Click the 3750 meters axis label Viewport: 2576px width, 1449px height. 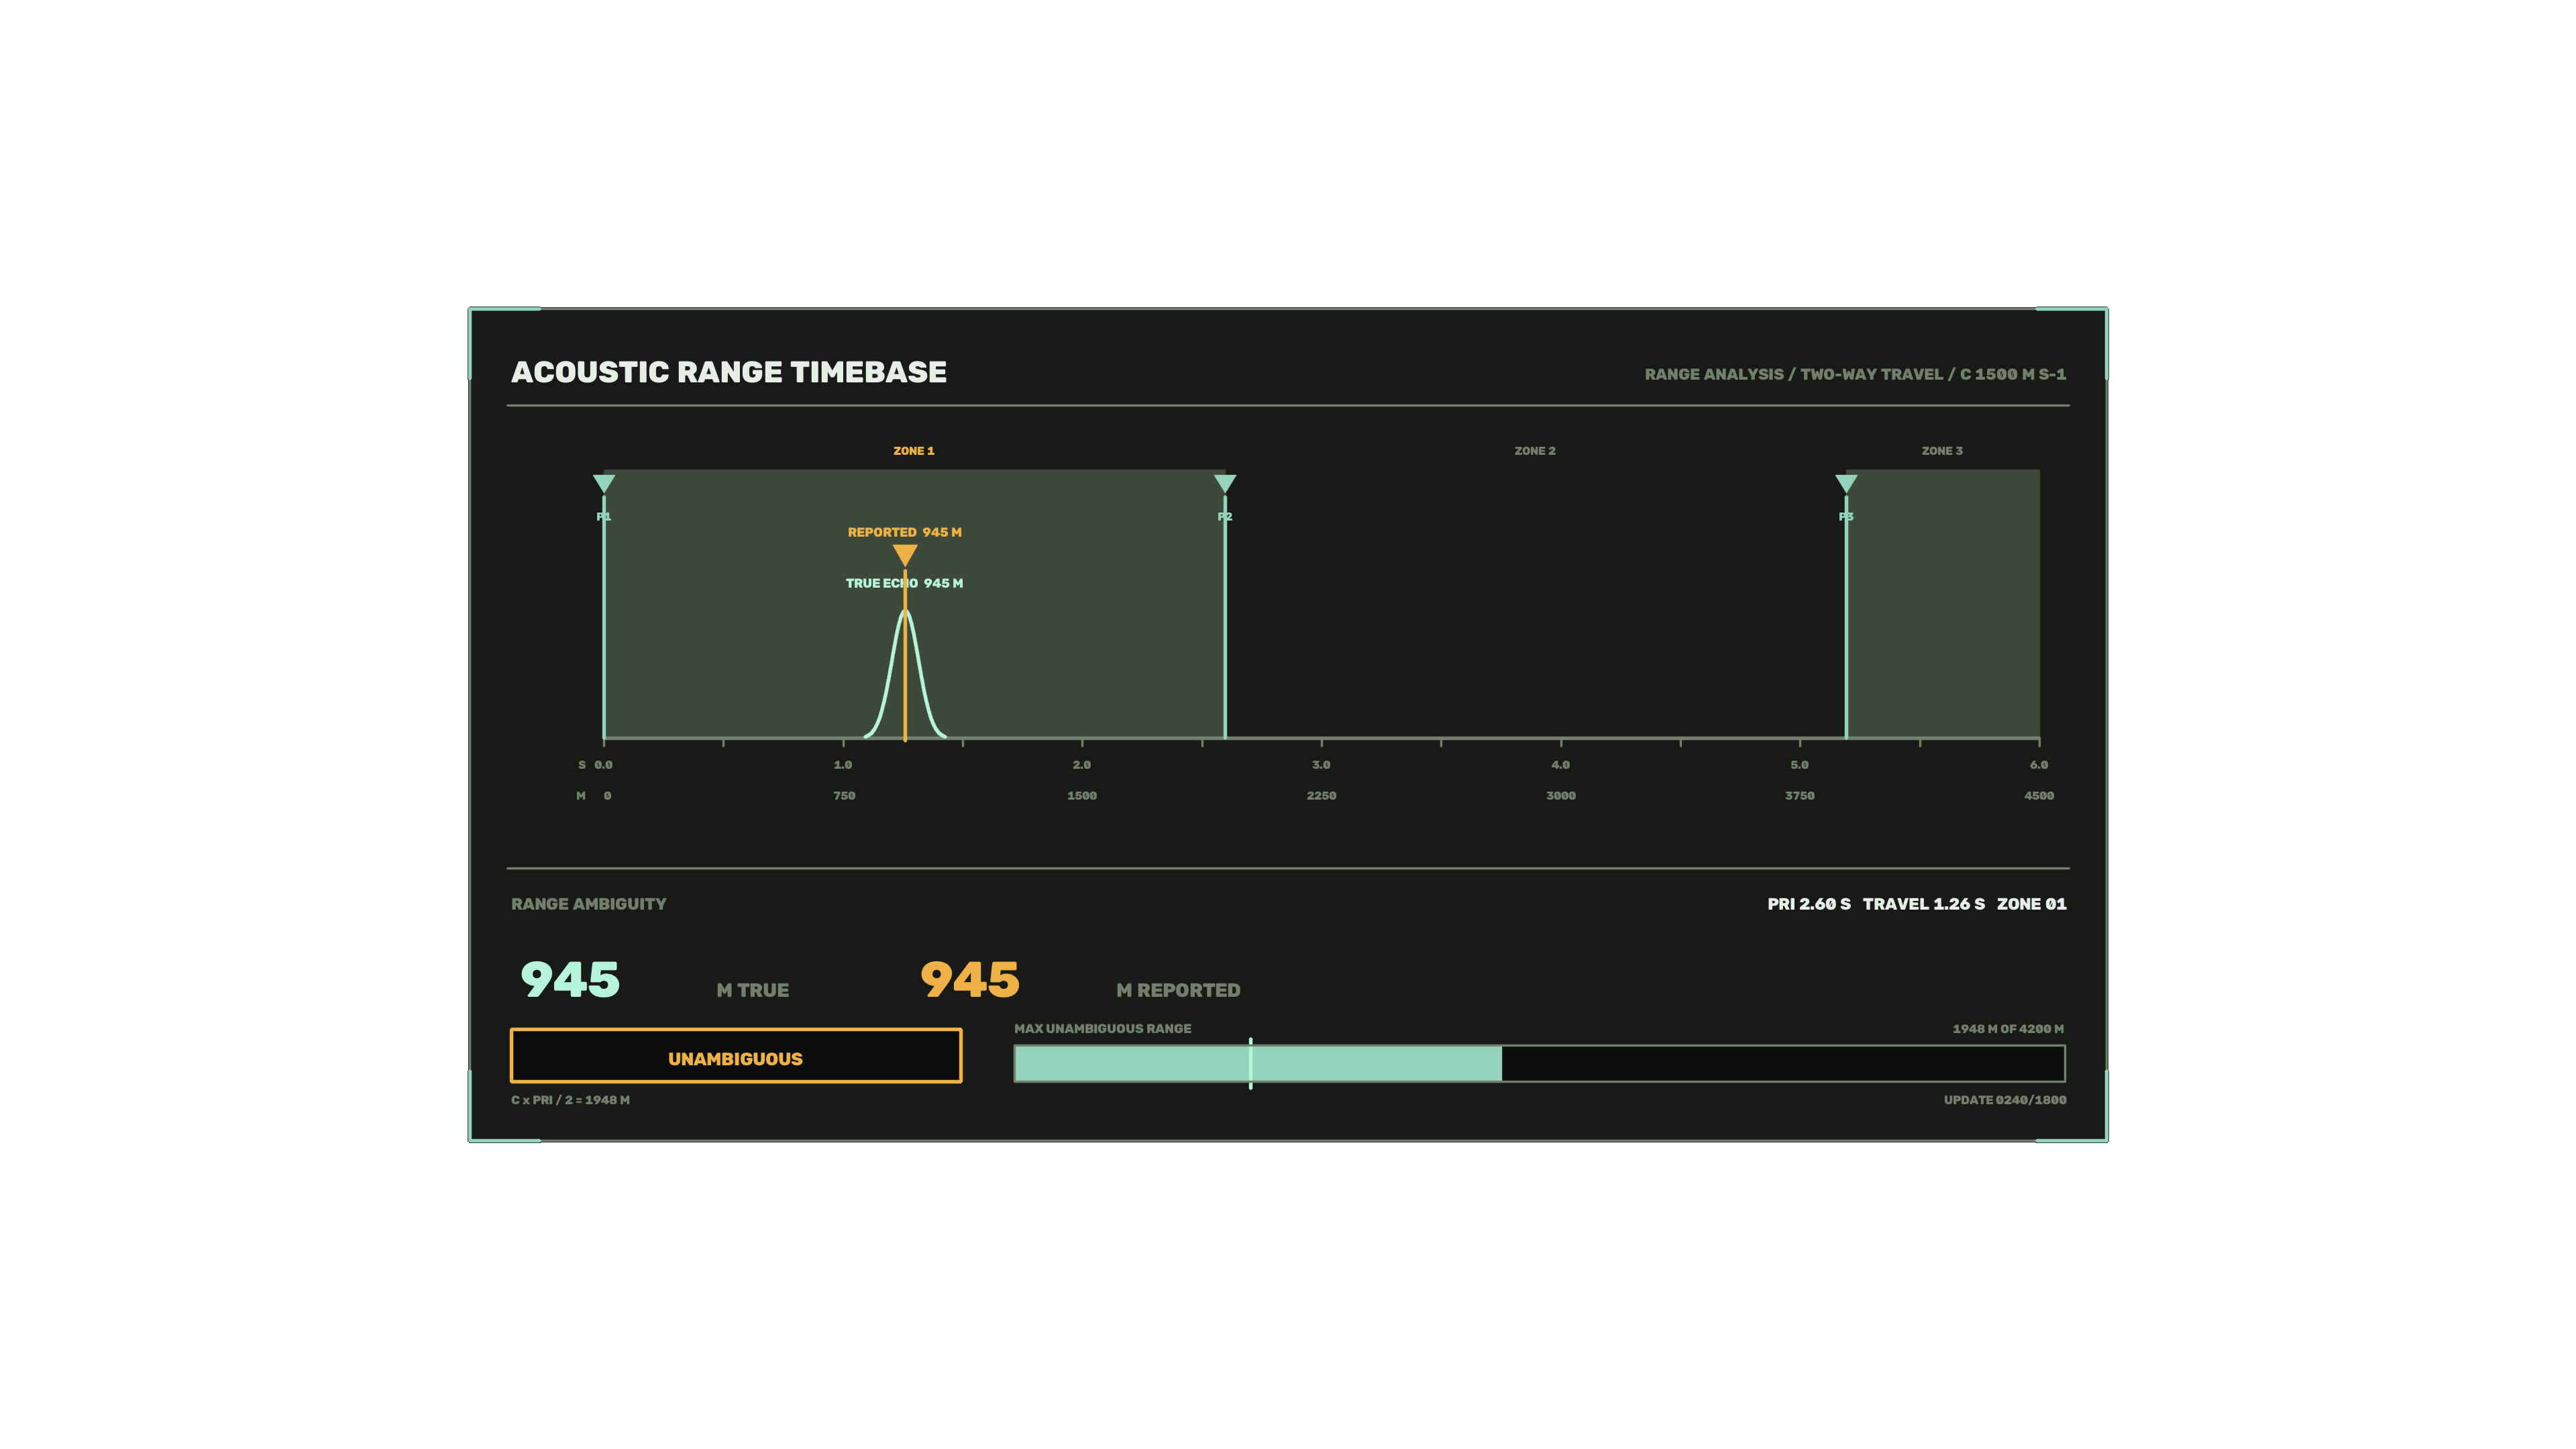[x=1800, y=796]
